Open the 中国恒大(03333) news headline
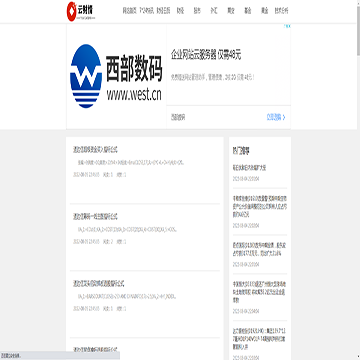This screenshot has width=360, height=360. coord(260,291)
